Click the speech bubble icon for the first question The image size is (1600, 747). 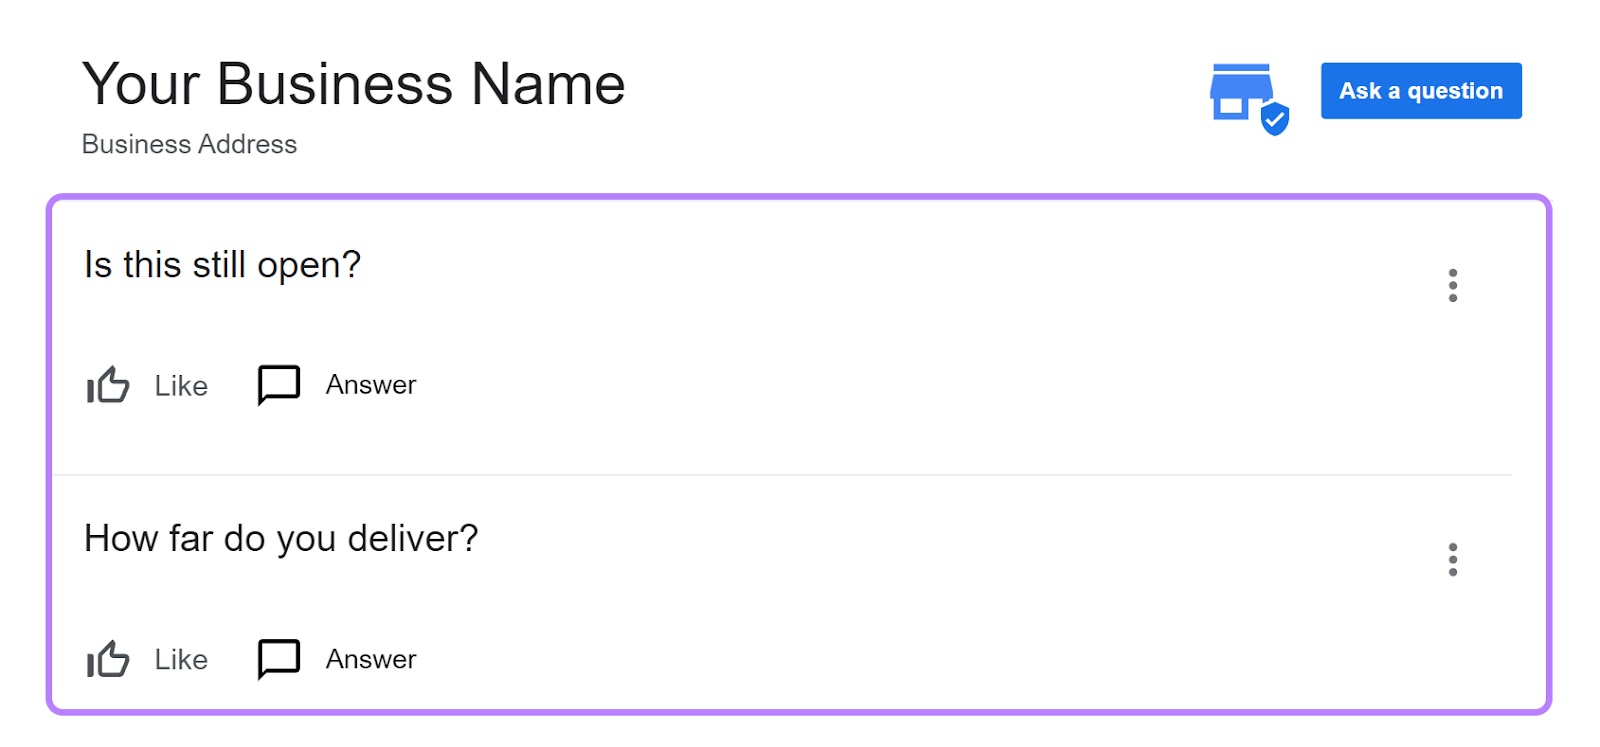point(277,383)
